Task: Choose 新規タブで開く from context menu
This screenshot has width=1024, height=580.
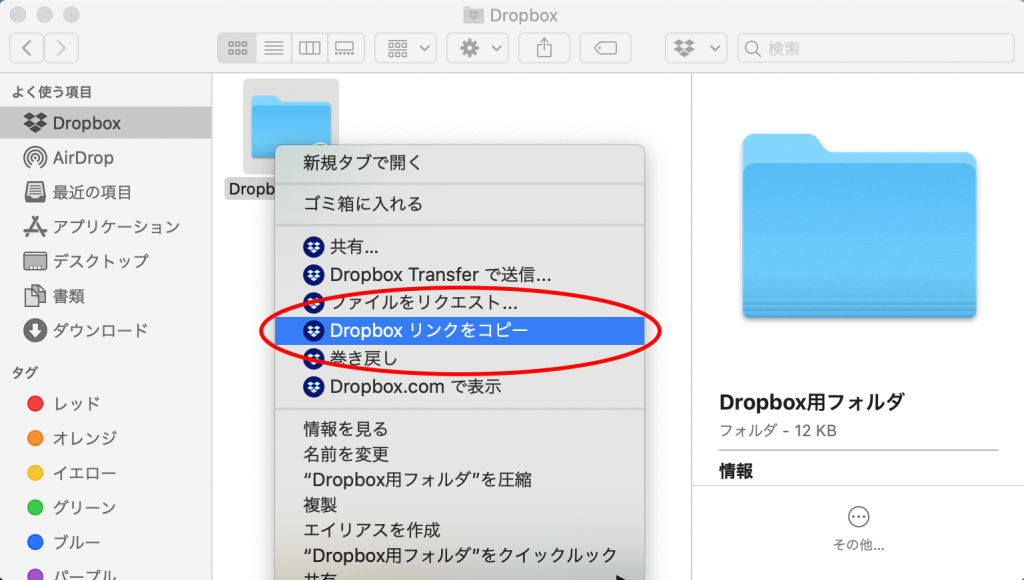Action: click(460, 163)
